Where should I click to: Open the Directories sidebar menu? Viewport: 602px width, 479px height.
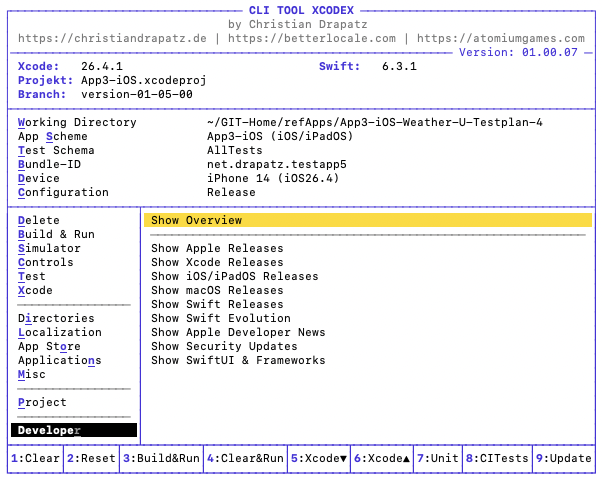[56, 318]
